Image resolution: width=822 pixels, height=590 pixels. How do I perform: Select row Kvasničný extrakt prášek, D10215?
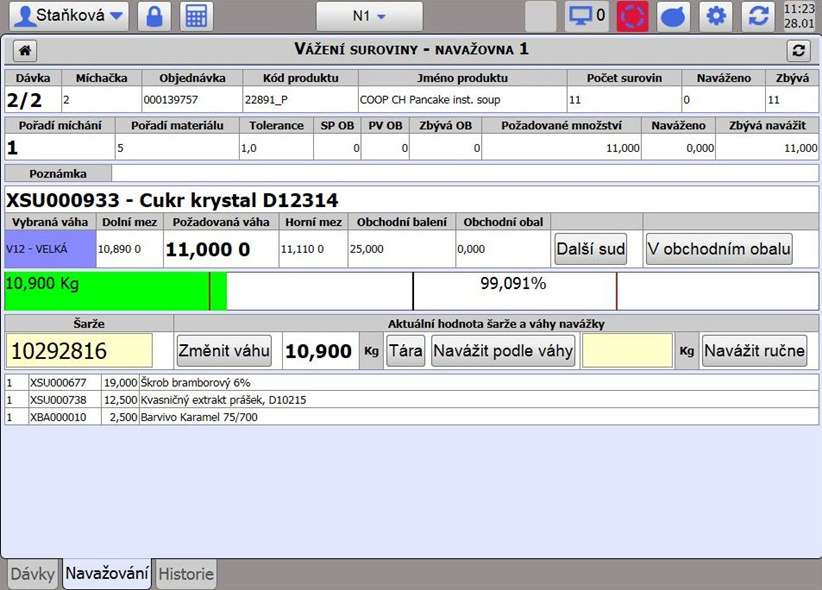tap(412, 400)
